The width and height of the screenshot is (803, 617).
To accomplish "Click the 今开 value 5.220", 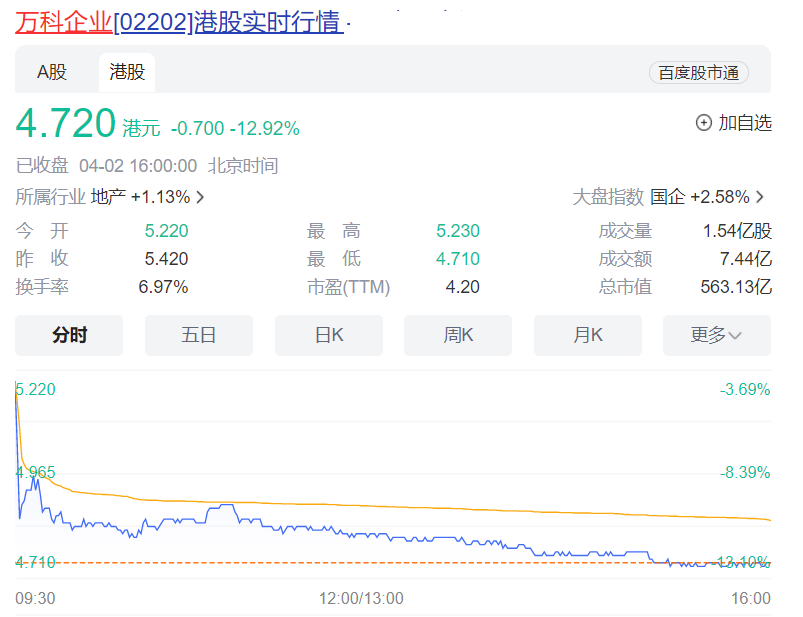I will point(166,231).
